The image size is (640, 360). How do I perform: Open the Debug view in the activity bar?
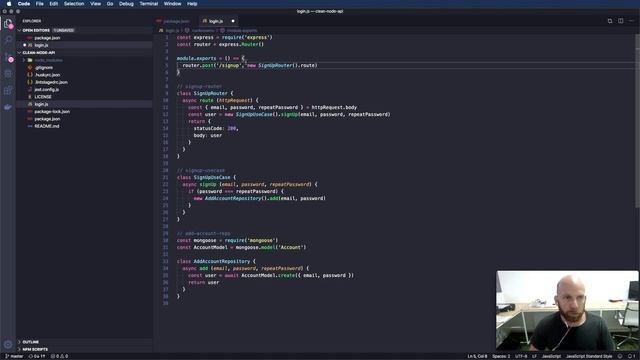[x=8, y=74]
